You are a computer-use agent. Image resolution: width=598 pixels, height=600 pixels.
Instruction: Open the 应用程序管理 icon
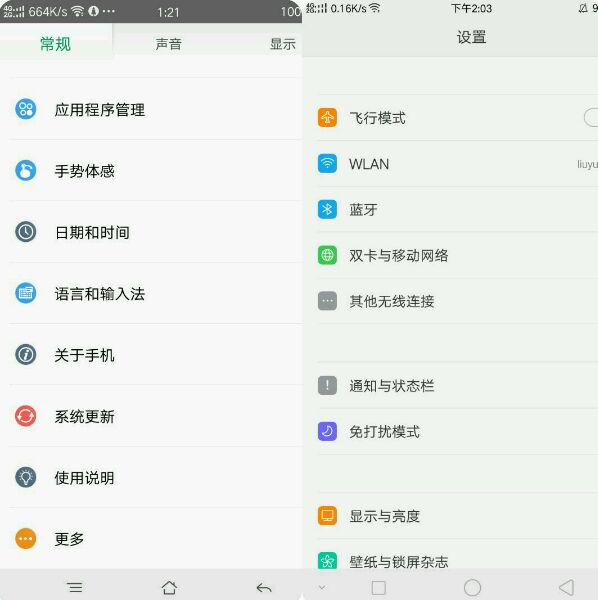pos(26,109)
